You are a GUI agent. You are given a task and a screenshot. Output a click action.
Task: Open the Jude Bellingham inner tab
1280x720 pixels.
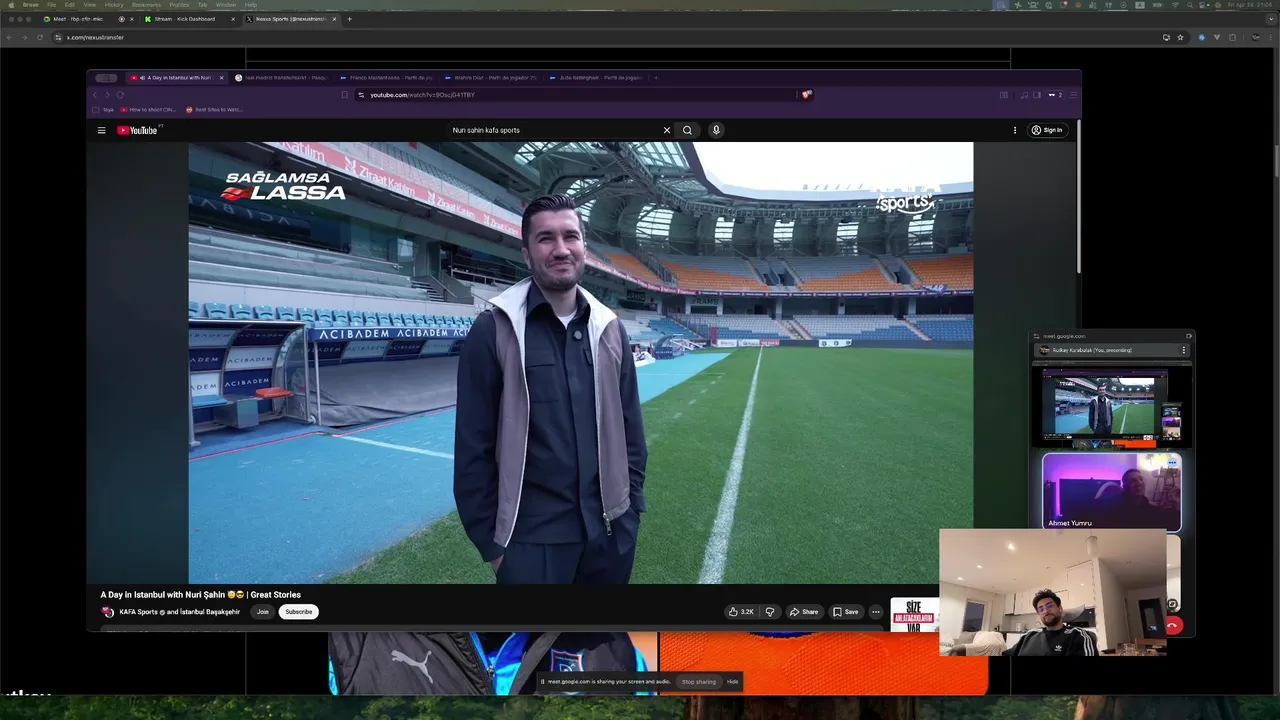(x=595, y=77)
